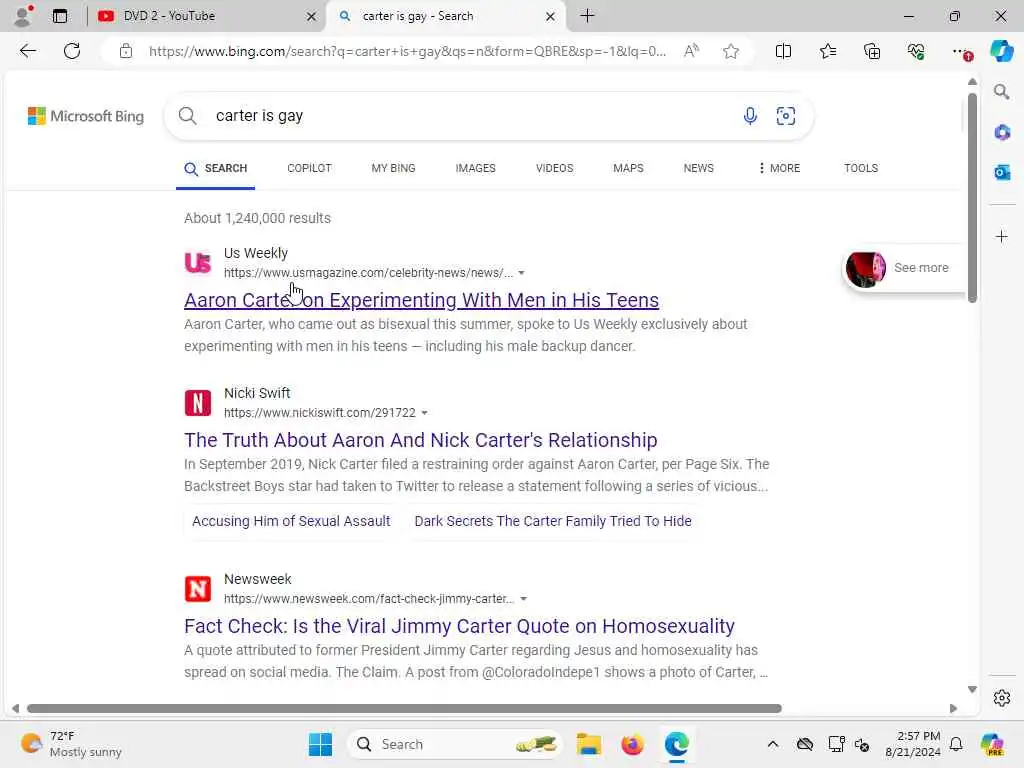
Task: Close the carter is gay Search tab
Action: pyautogui.click(x=551, y=16)
